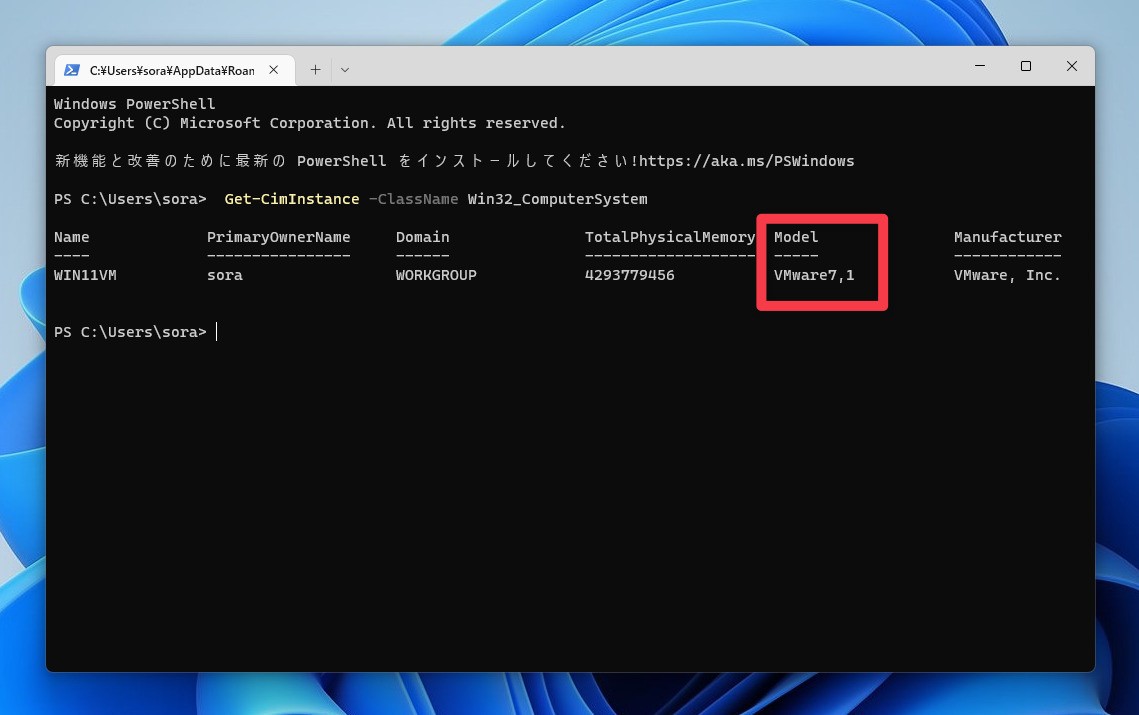
Task: Close the current PowerShell tab
Action: 274,70
